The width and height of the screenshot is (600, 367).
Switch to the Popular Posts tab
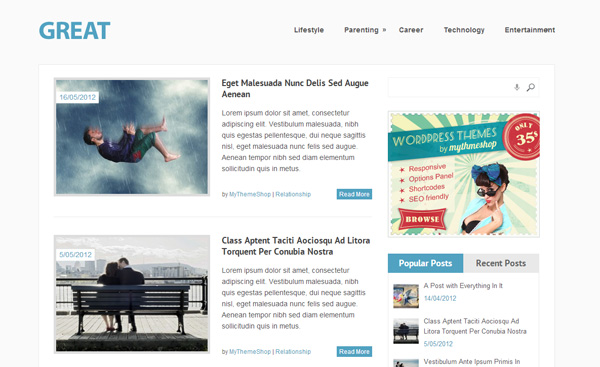coord(426,263)
